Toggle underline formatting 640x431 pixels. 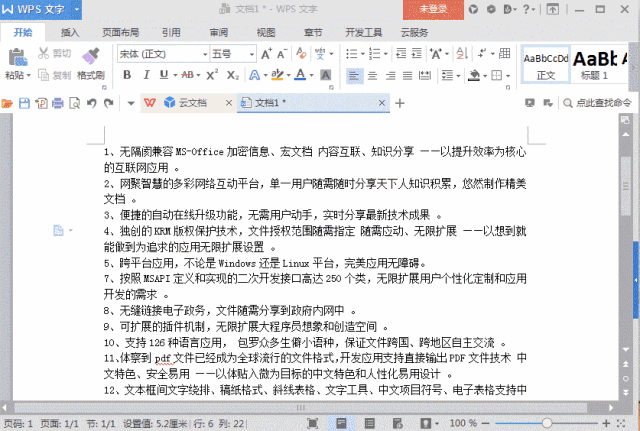(164, 75)
